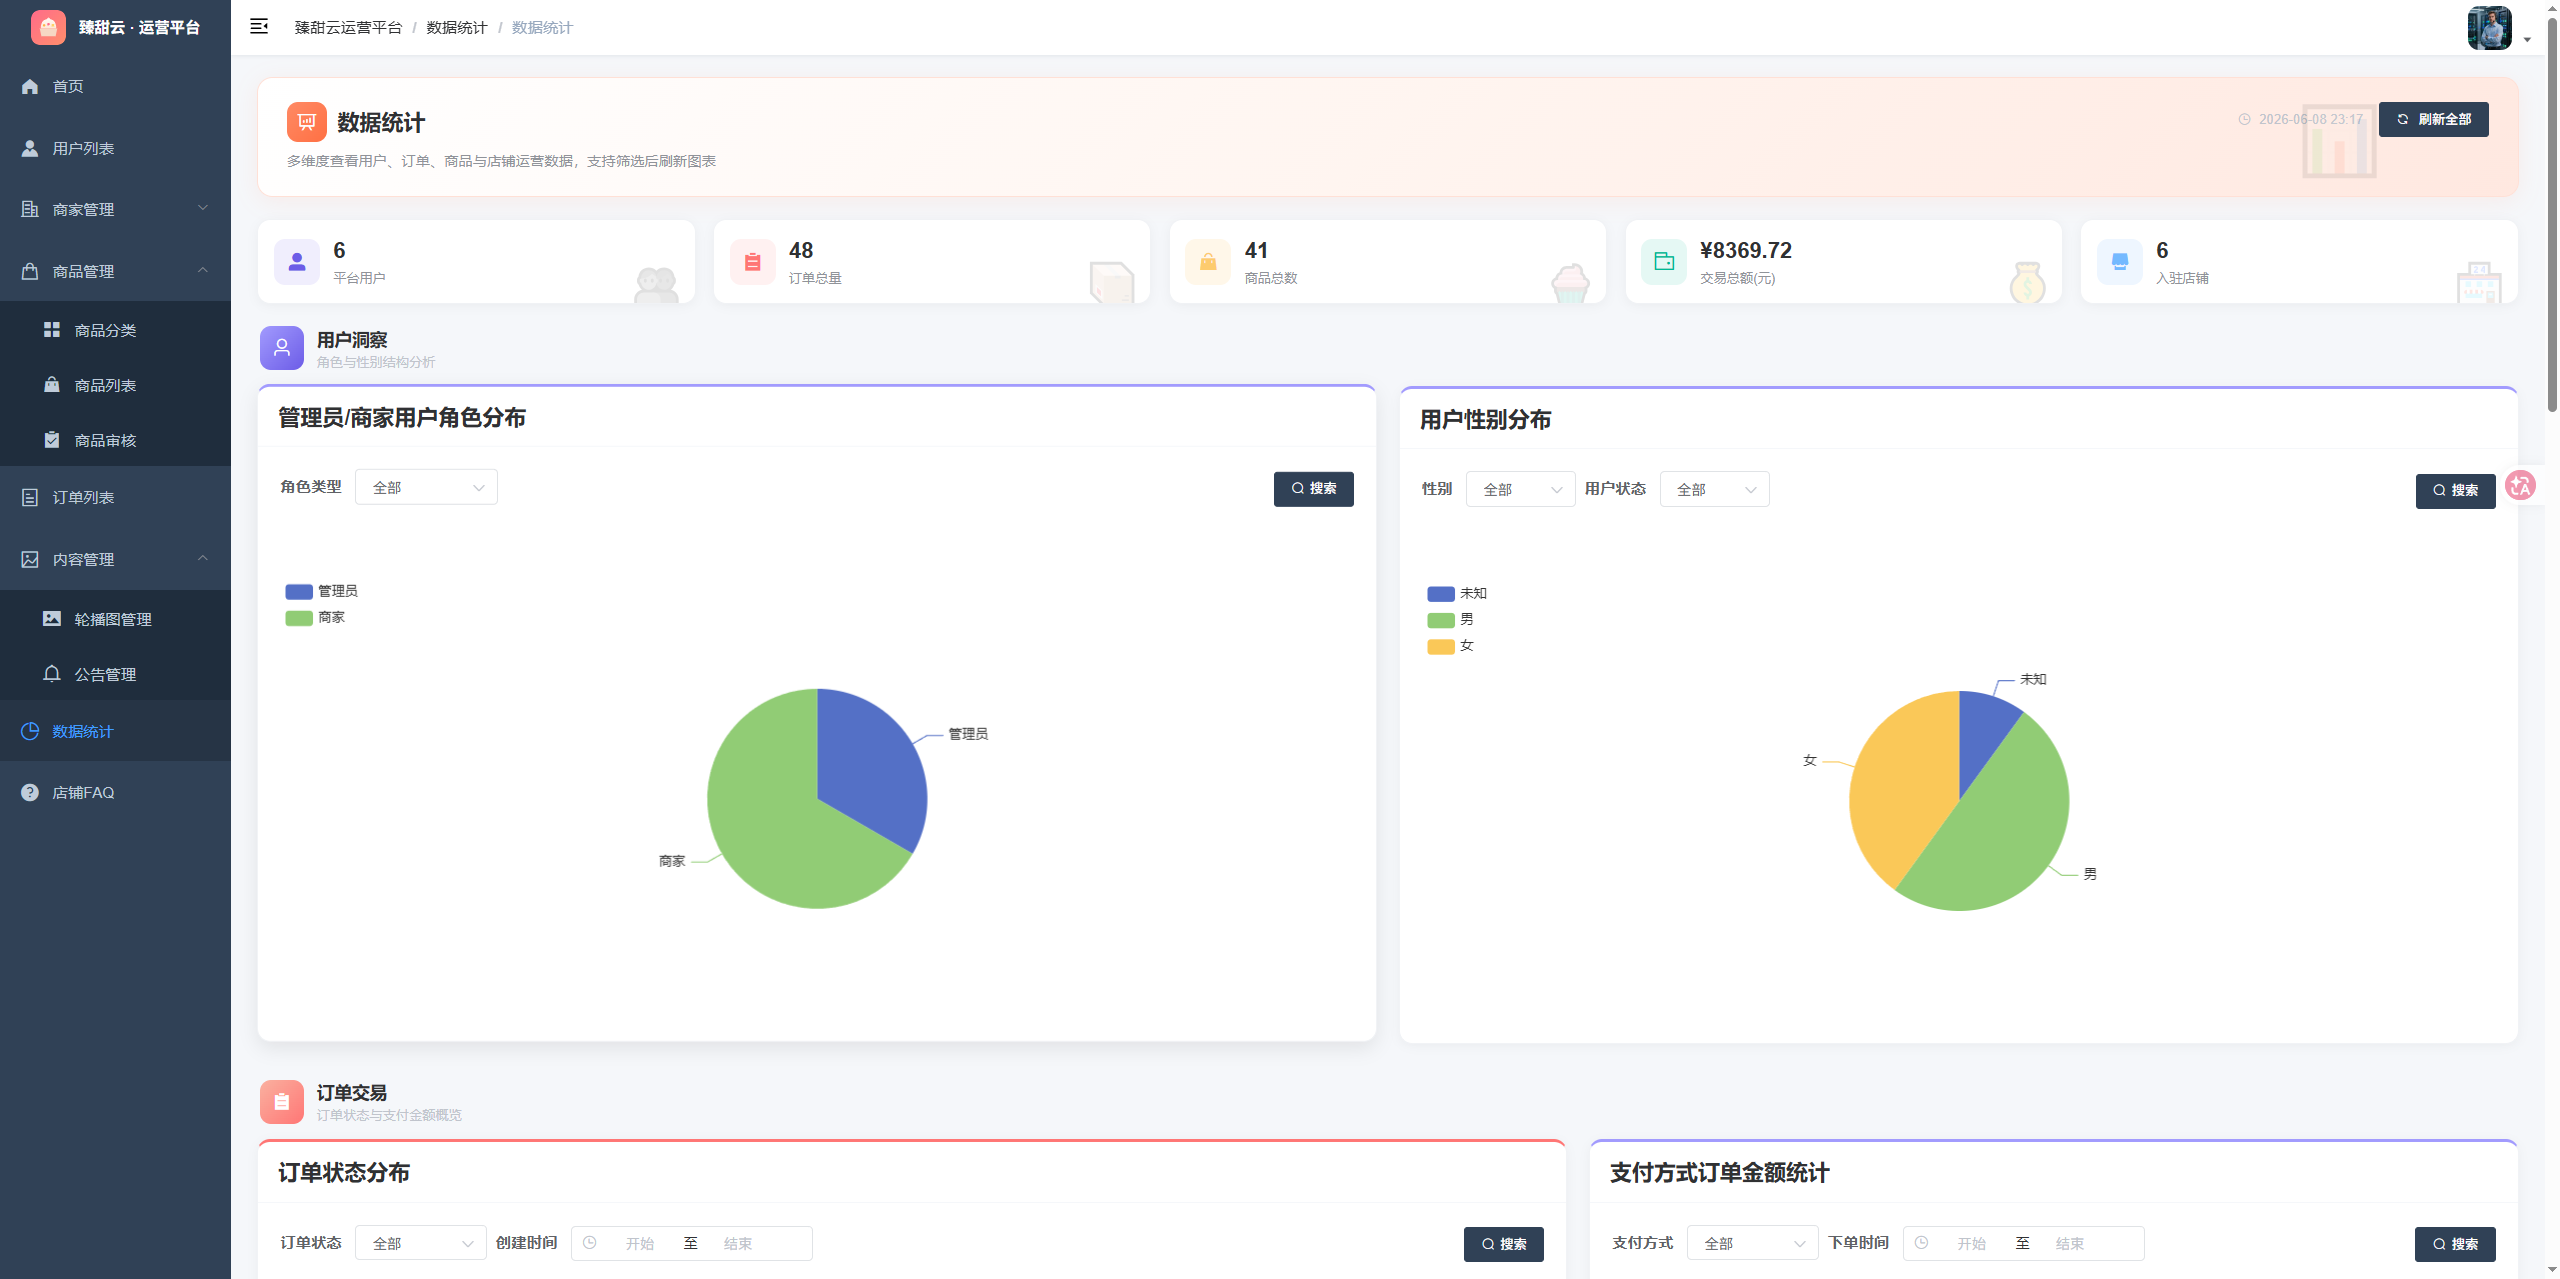This screenshot has height=1279, width=2560.
Task: Click the 商家管理 building icon
Action: 30,209
